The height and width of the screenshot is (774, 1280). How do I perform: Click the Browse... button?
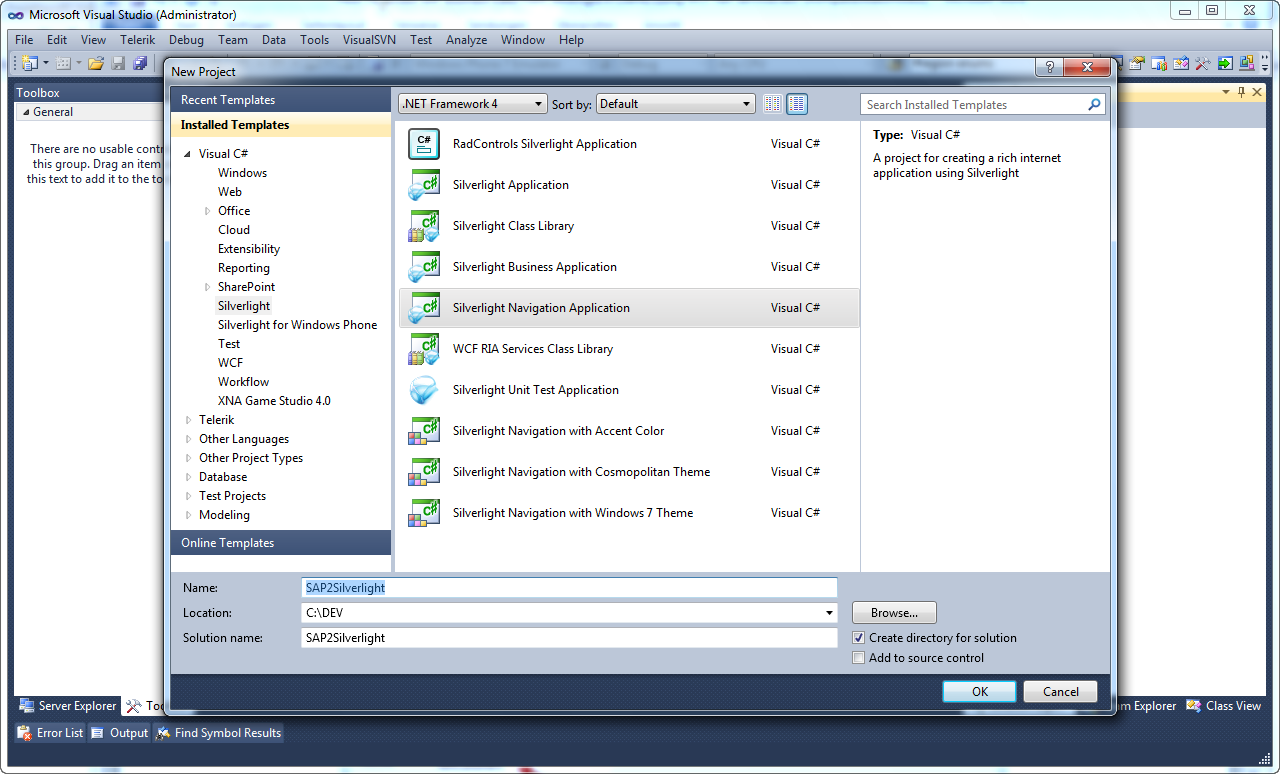click(894, 613)
